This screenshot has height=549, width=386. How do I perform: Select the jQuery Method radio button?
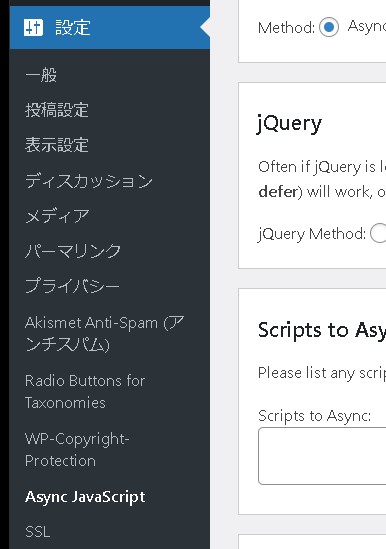point(379,233)
